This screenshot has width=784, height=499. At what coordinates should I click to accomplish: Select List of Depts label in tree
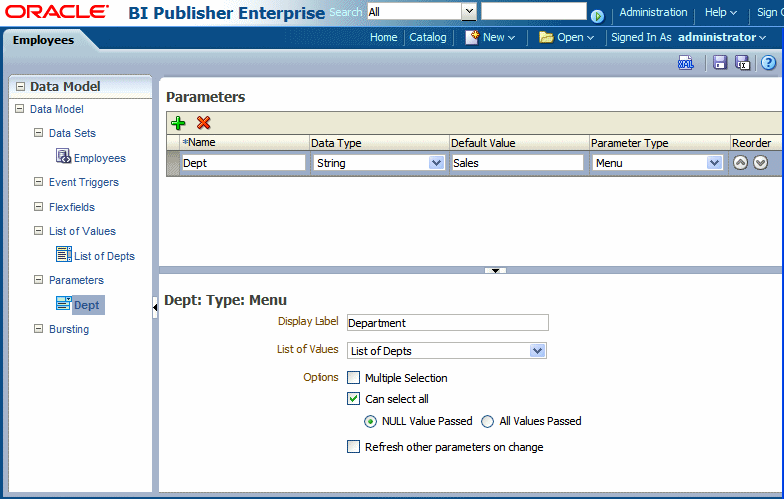click(104, 256)
